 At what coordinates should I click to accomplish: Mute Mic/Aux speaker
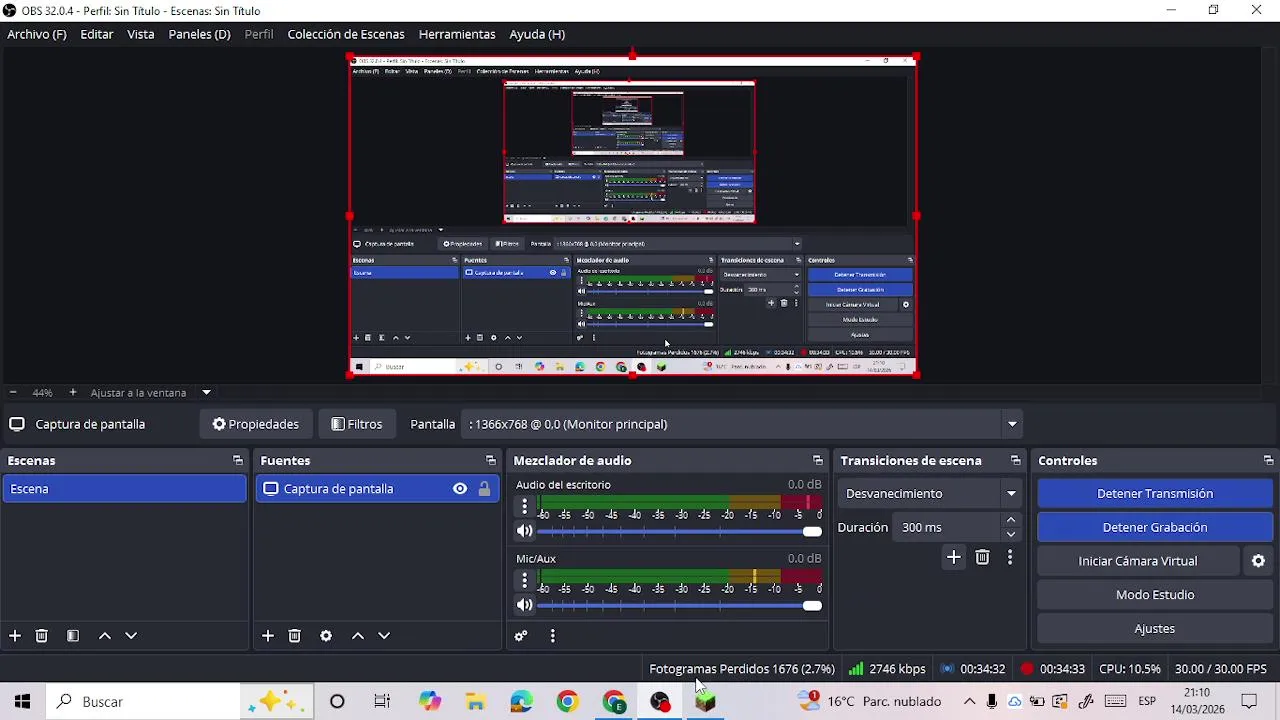524,605
